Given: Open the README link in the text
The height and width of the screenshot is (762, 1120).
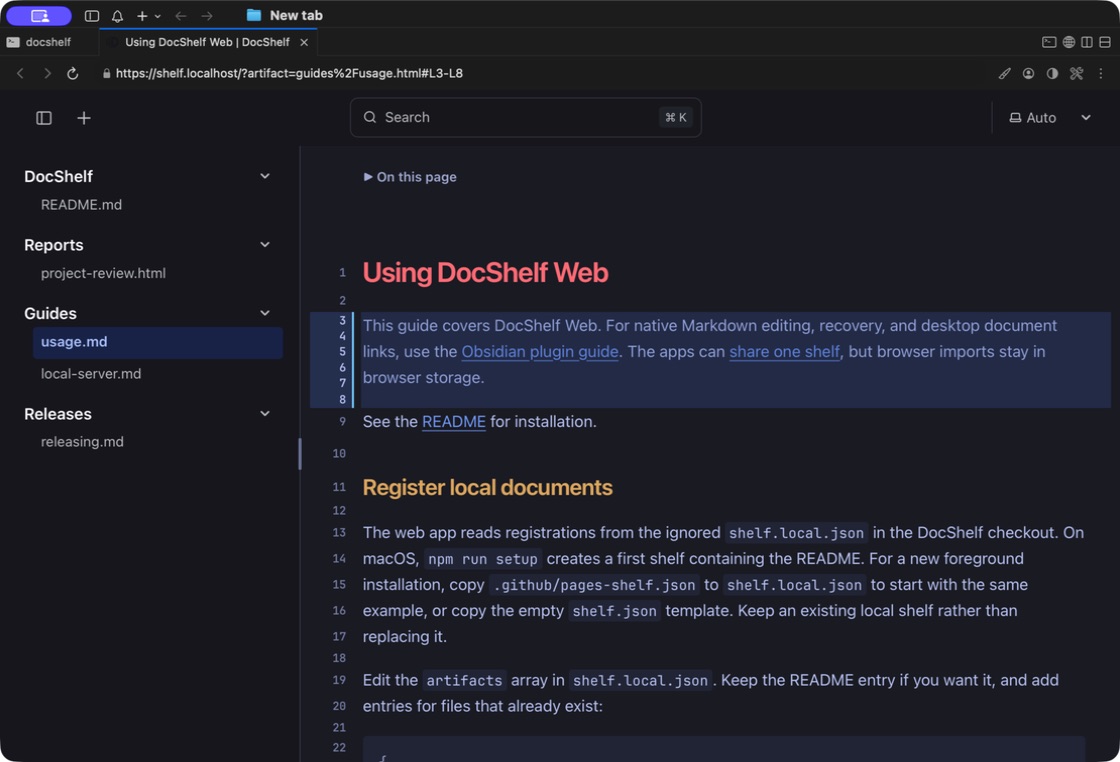Looking at the screenshot, I should pos(454,422).
